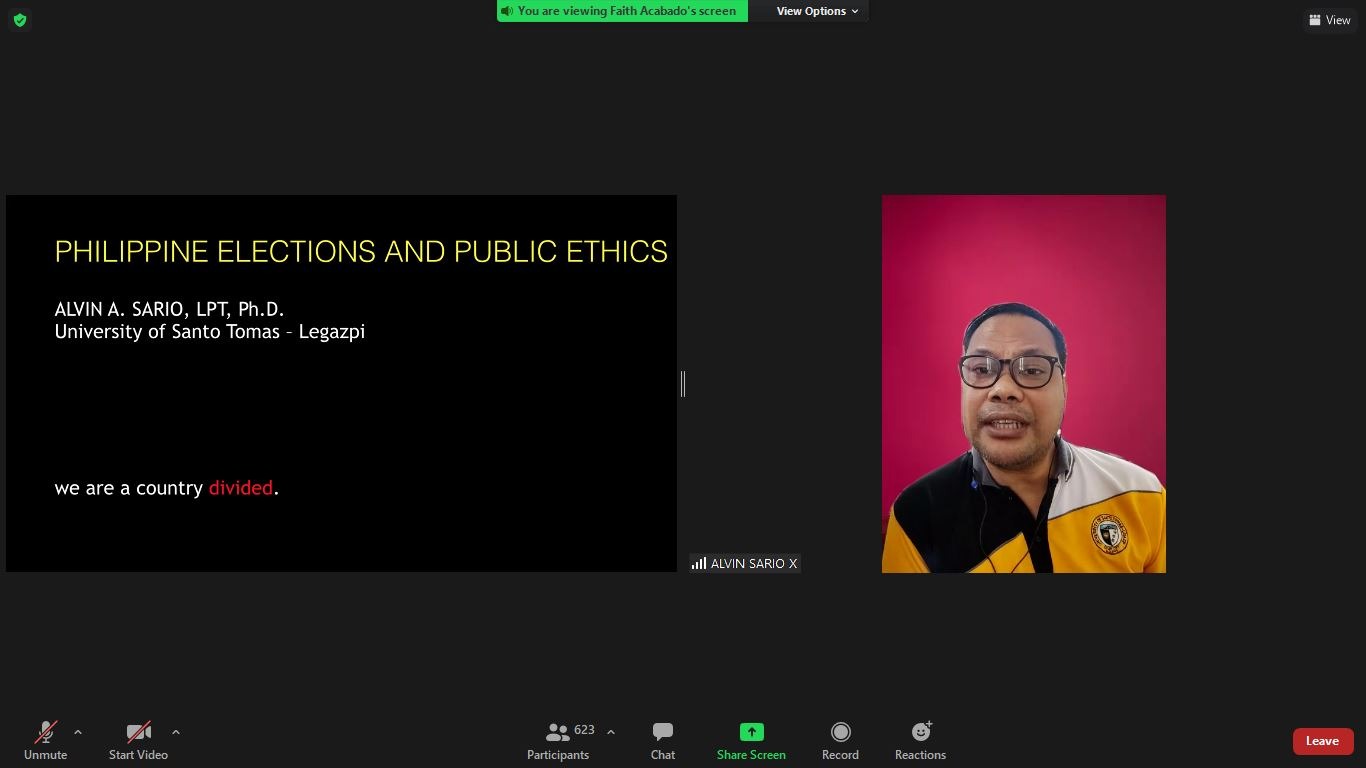Viewport: 1366px width, 768px height.
Task: Leave the meeting
Action: coord(1322,741)
